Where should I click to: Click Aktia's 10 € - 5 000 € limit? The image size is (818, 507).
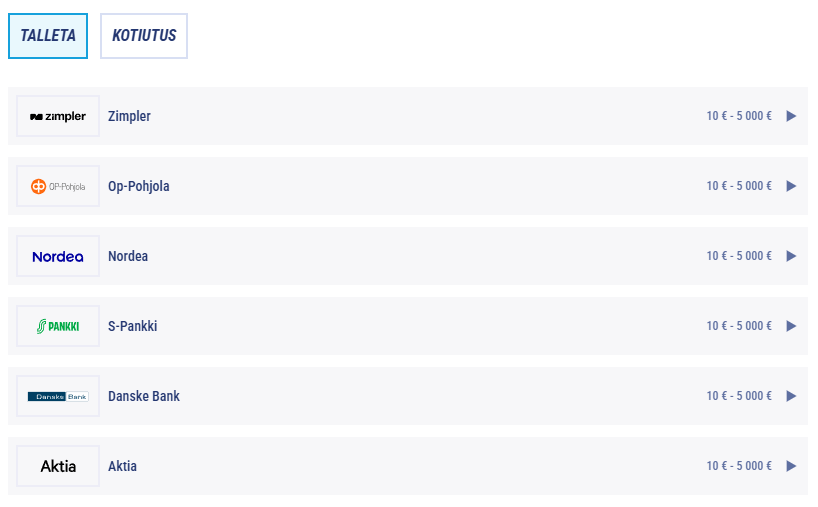coord(739,466)
